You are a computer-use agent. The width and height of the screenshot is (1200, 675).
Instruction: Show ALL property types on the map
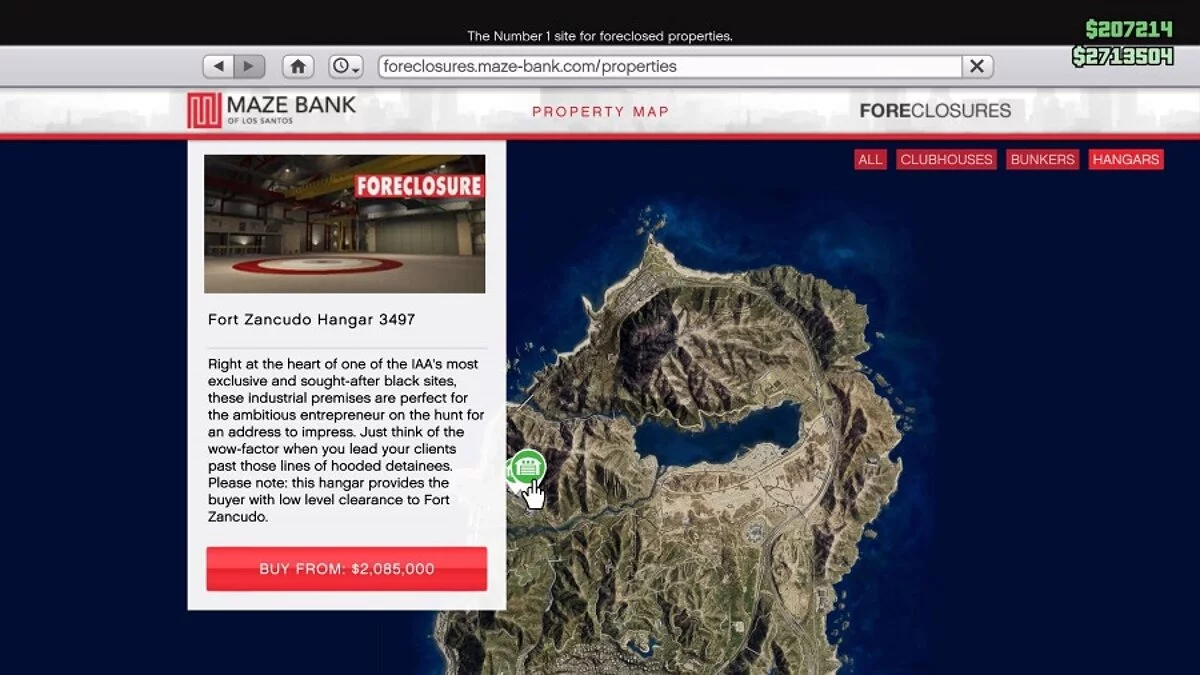(870, 160)
